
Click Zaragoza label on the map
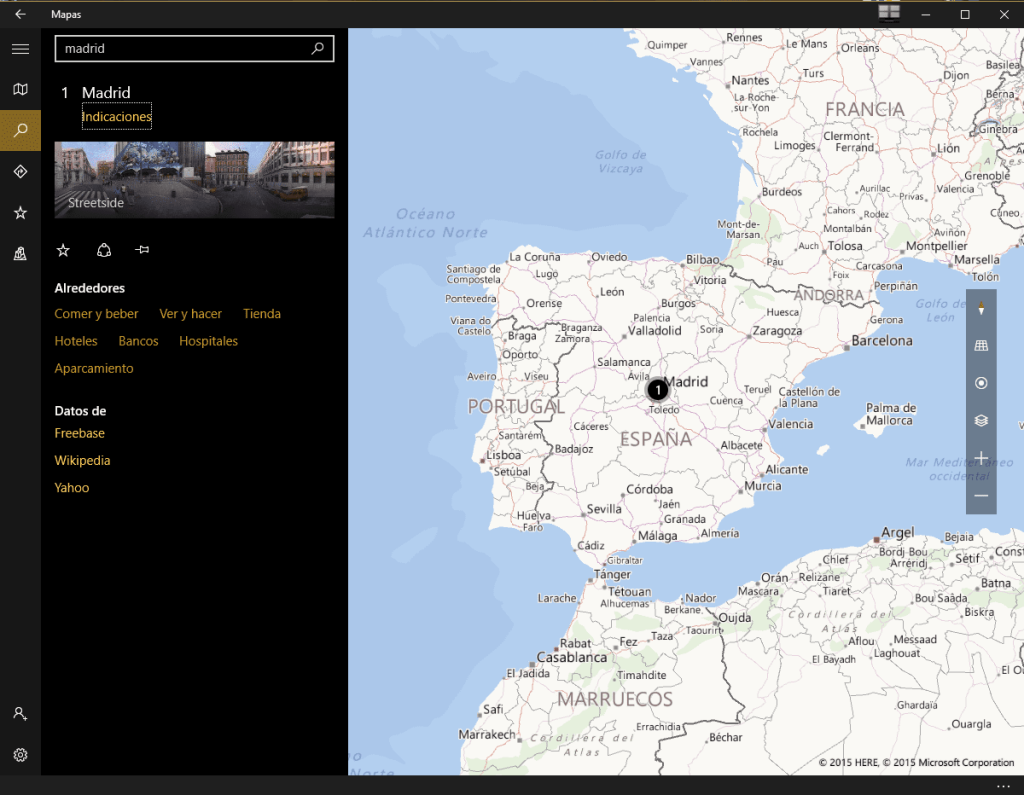[x=777, y=331]
